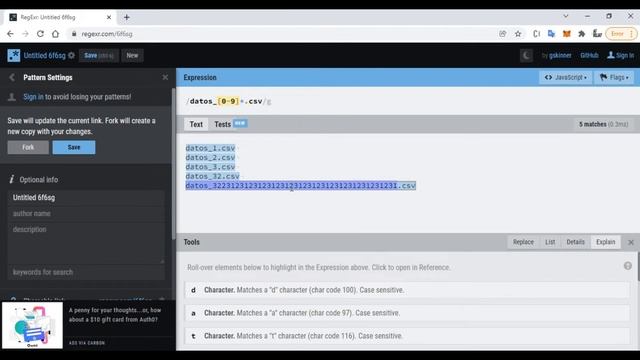Click the Save button in top bar
Viewport: 640px width, 360px height.
point(99,56)
